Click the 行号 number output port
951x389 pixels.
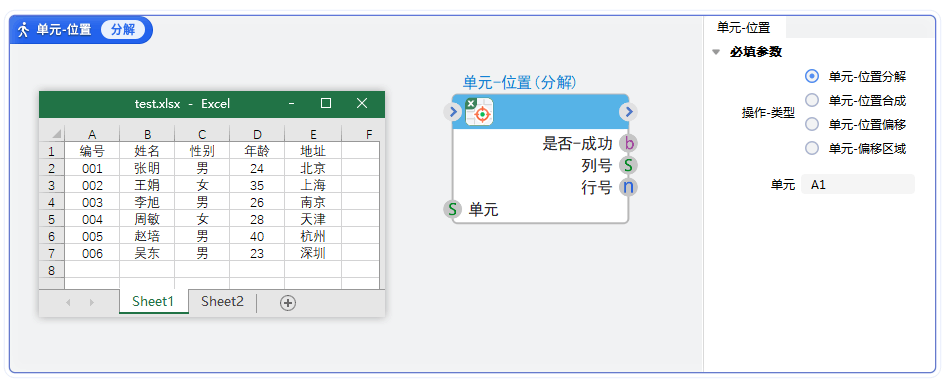[628, 187]
